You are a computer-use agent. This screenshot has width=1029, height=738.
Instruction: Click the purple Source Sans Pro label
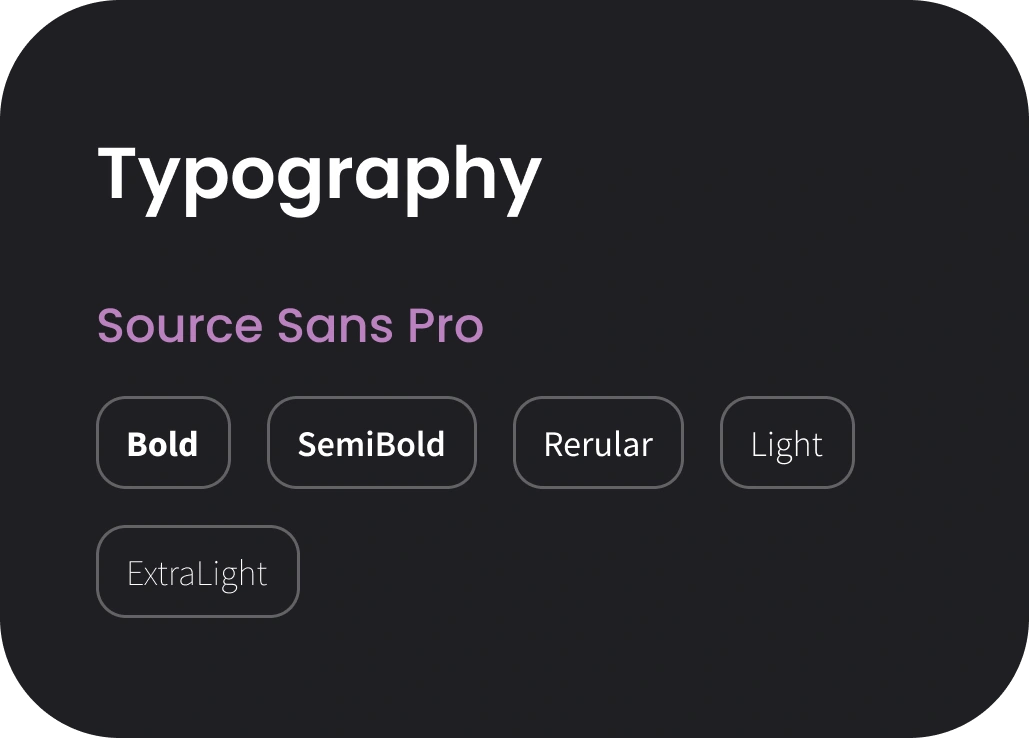(291, 325)
